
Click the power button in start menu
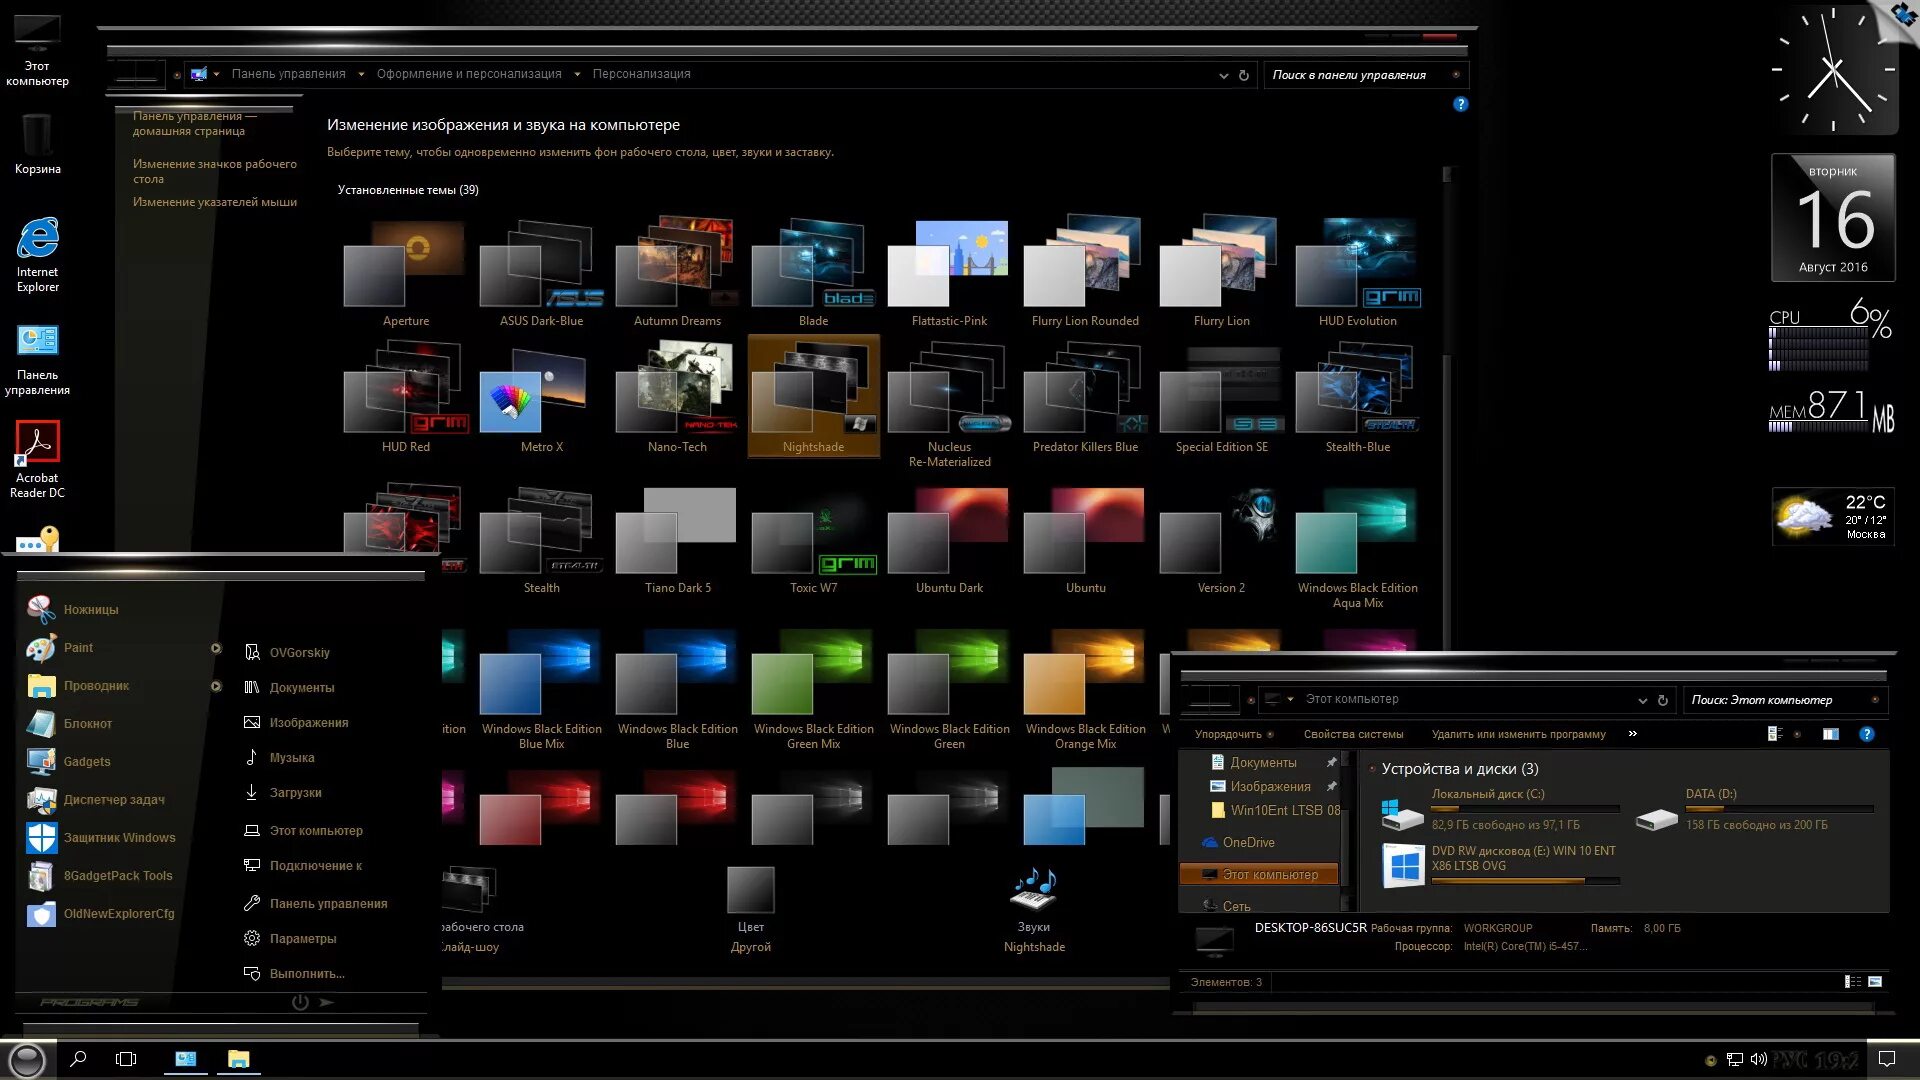299,1002
